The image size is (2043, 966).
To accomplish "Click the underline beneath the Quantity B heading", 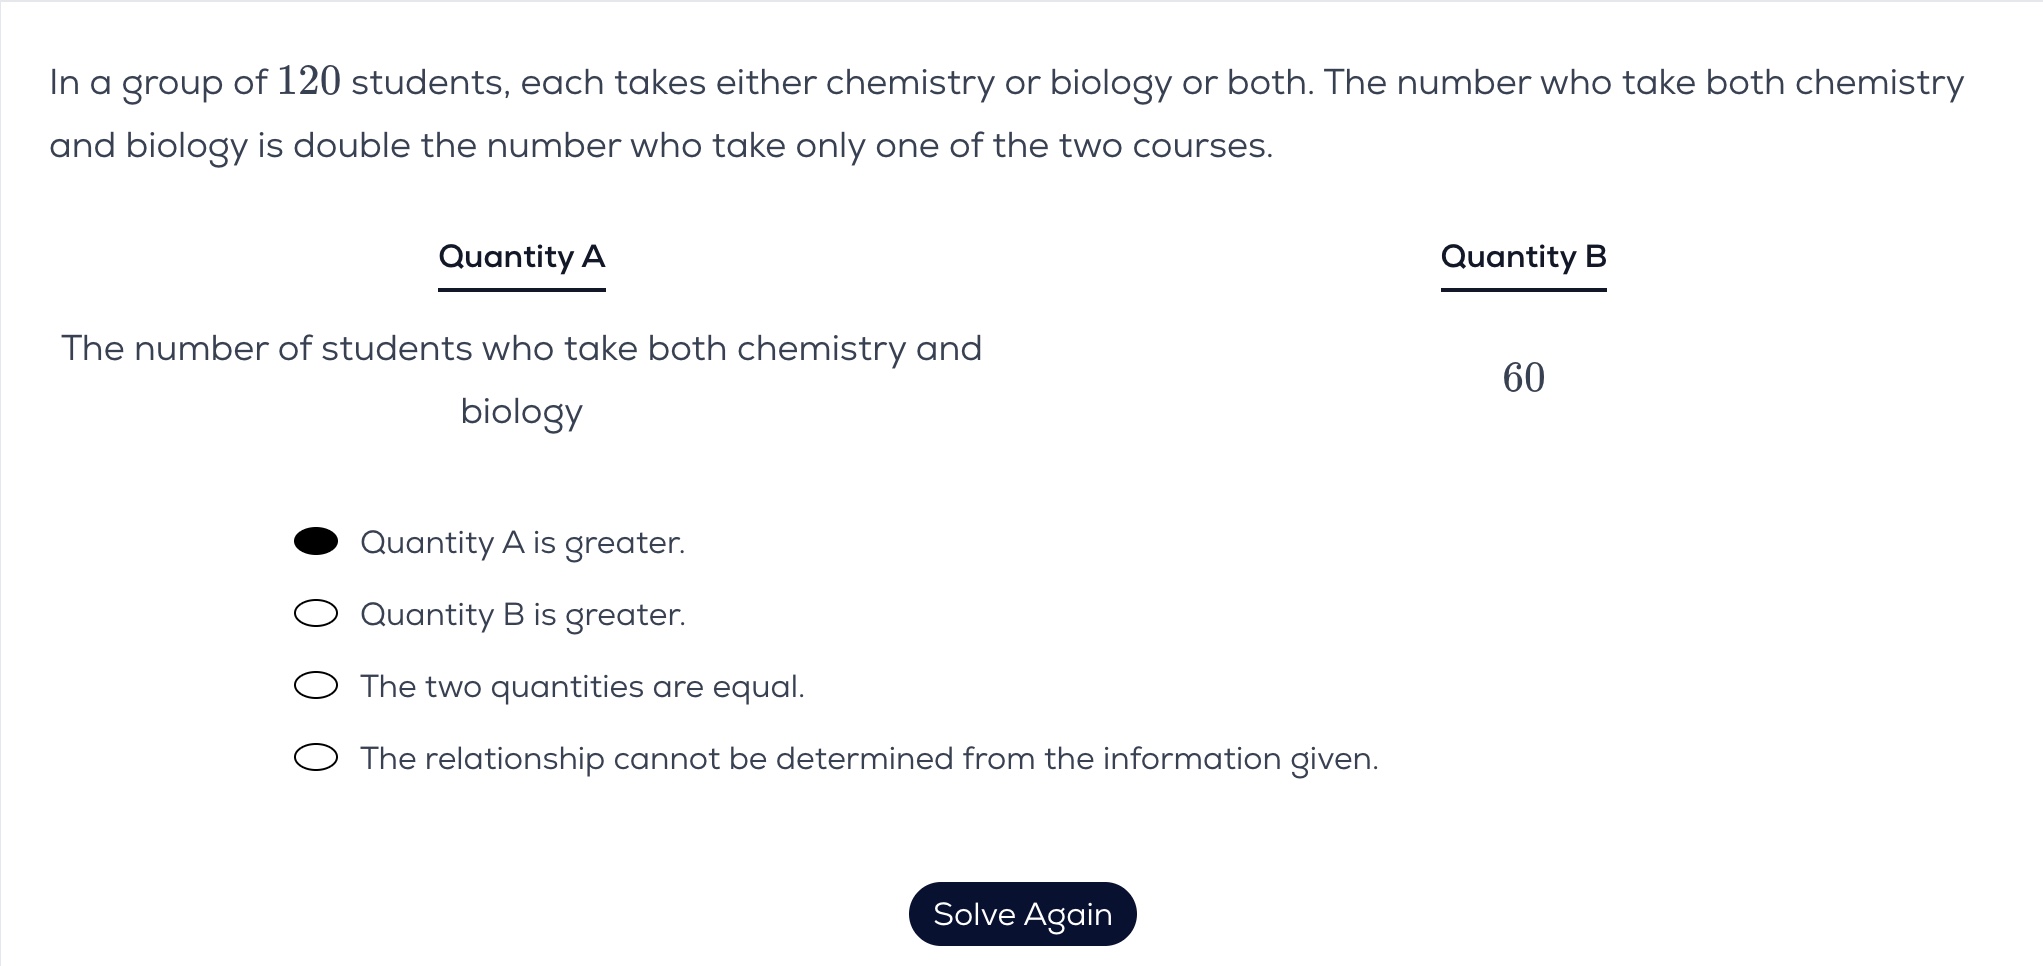I will click(1523, 290).
